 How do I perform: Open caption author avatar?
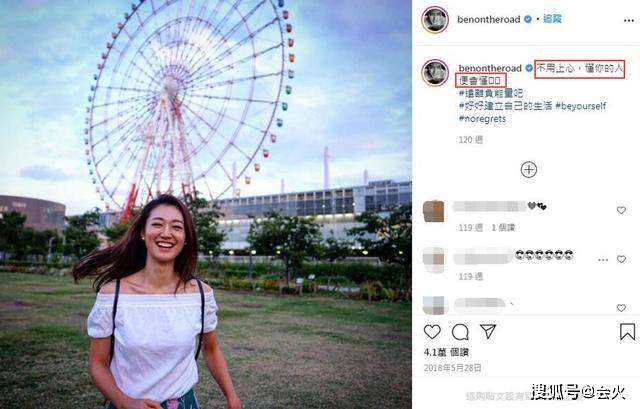(x=435, y=73)
